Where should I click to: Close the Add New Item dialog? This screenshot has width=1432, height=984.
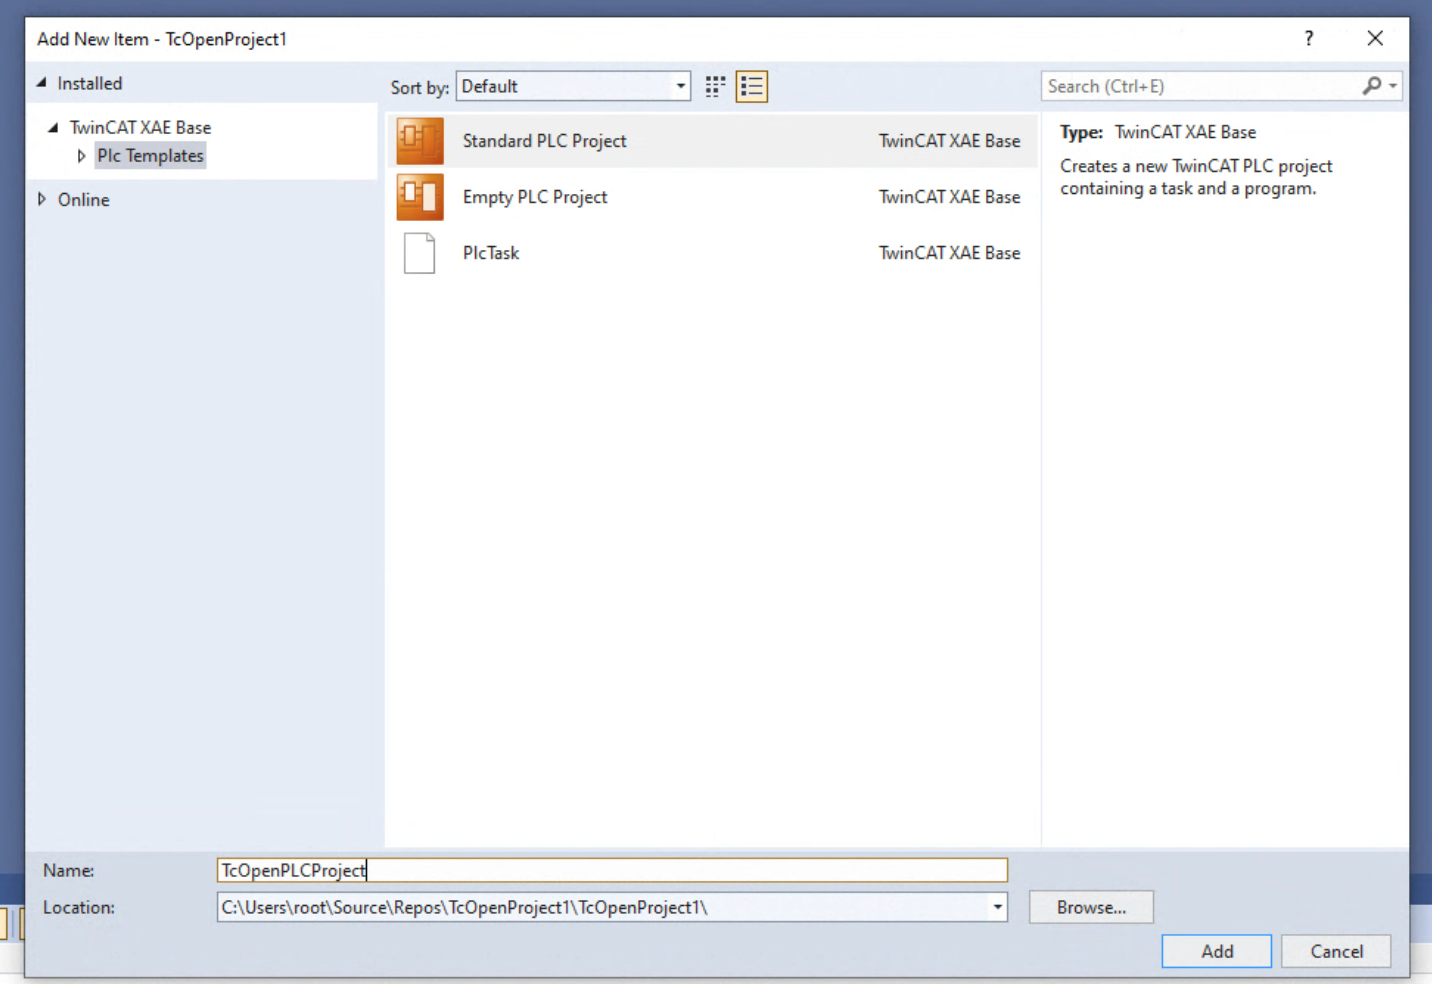1375,38
